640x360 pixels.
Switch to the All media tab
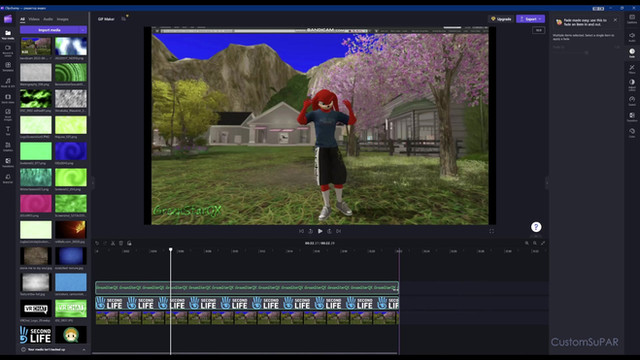(22, 19)
